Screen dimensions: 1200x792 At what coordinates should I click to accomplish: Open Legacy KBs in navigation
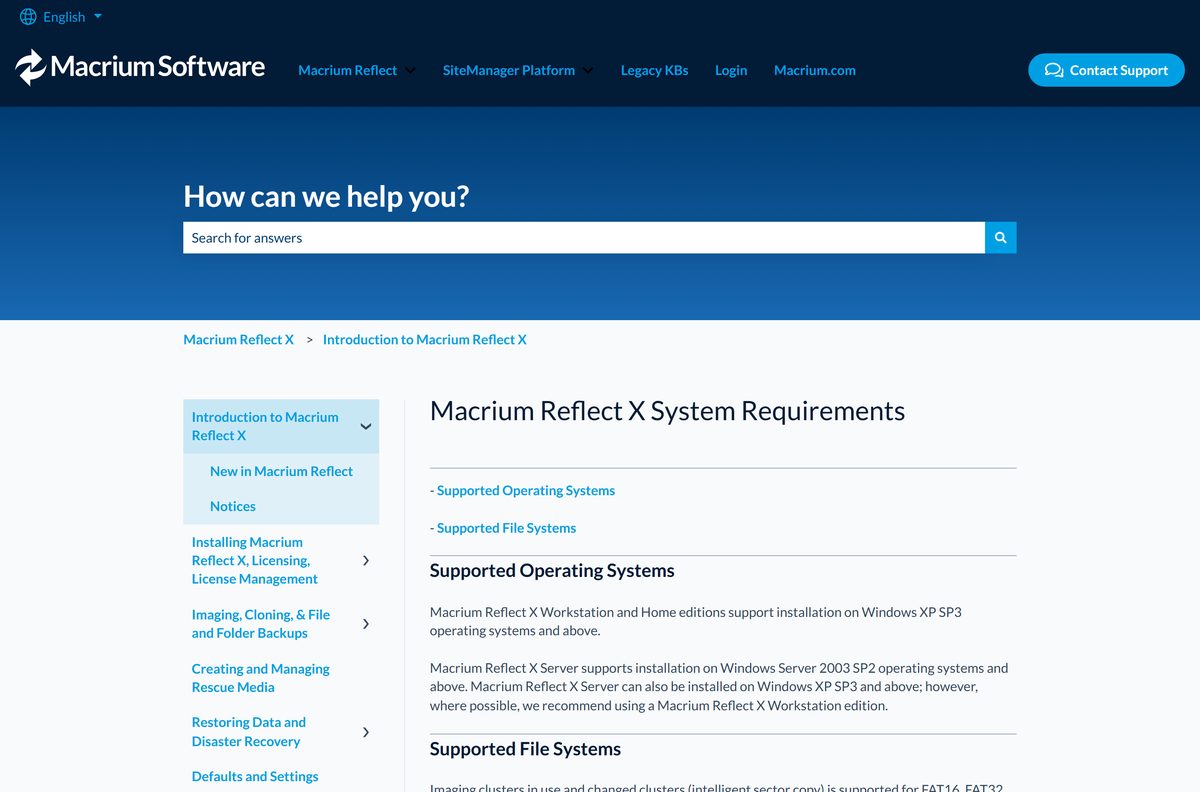coord(654,70)
